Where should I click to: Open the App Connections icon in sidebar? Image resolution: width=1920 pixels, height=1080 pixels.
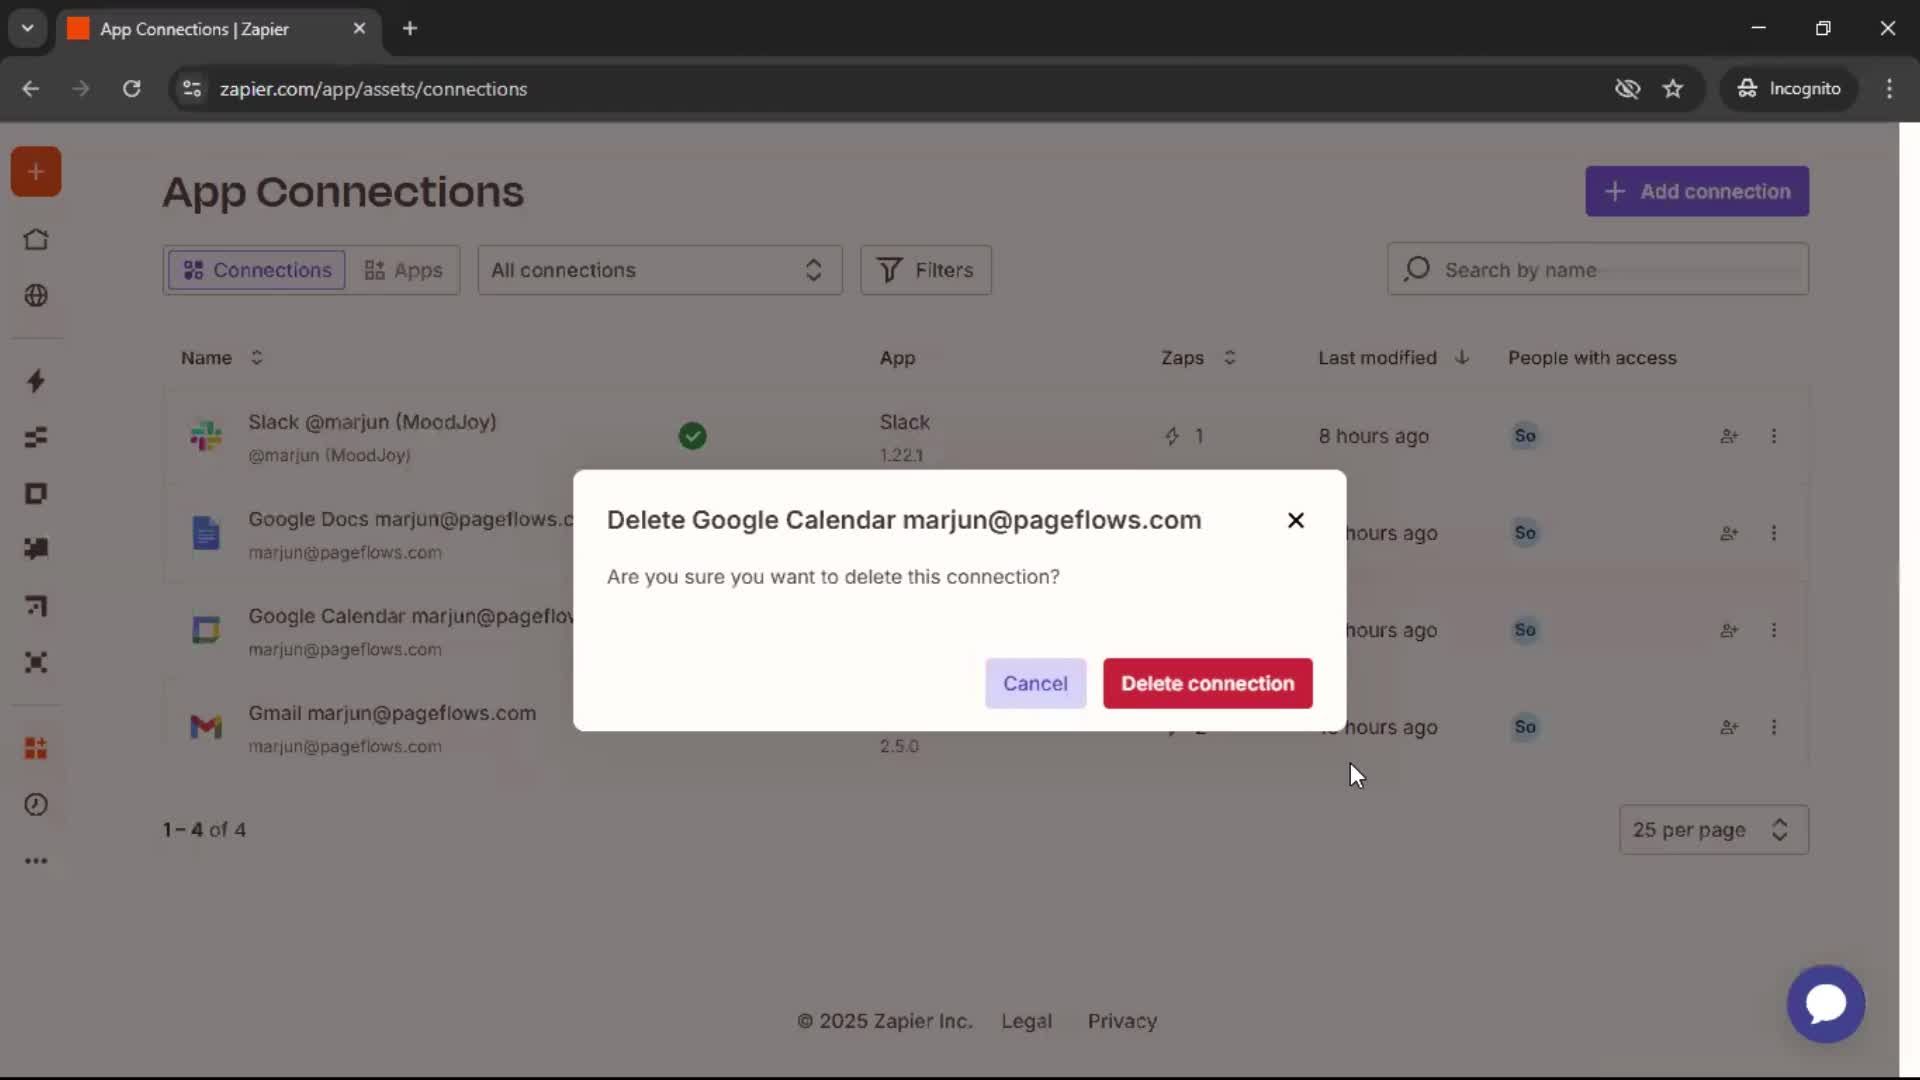36,748
